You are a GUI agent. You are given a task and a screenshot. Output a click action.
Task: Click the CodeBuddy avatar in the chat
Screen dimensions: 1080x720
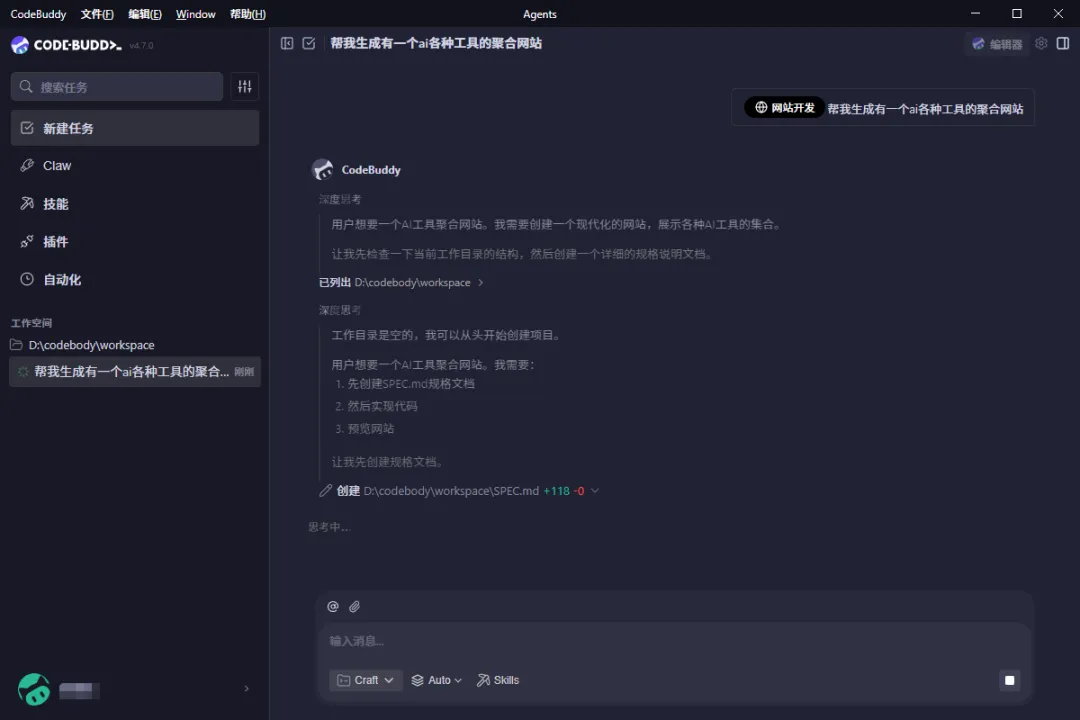point(322,169)
